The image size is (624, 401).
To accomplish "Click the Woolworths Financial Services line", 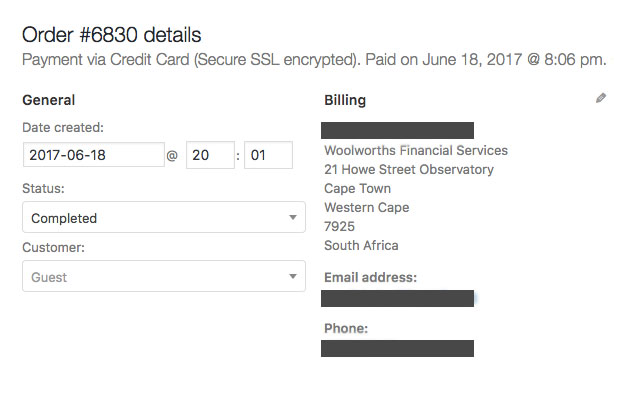I will coord(416,151).
